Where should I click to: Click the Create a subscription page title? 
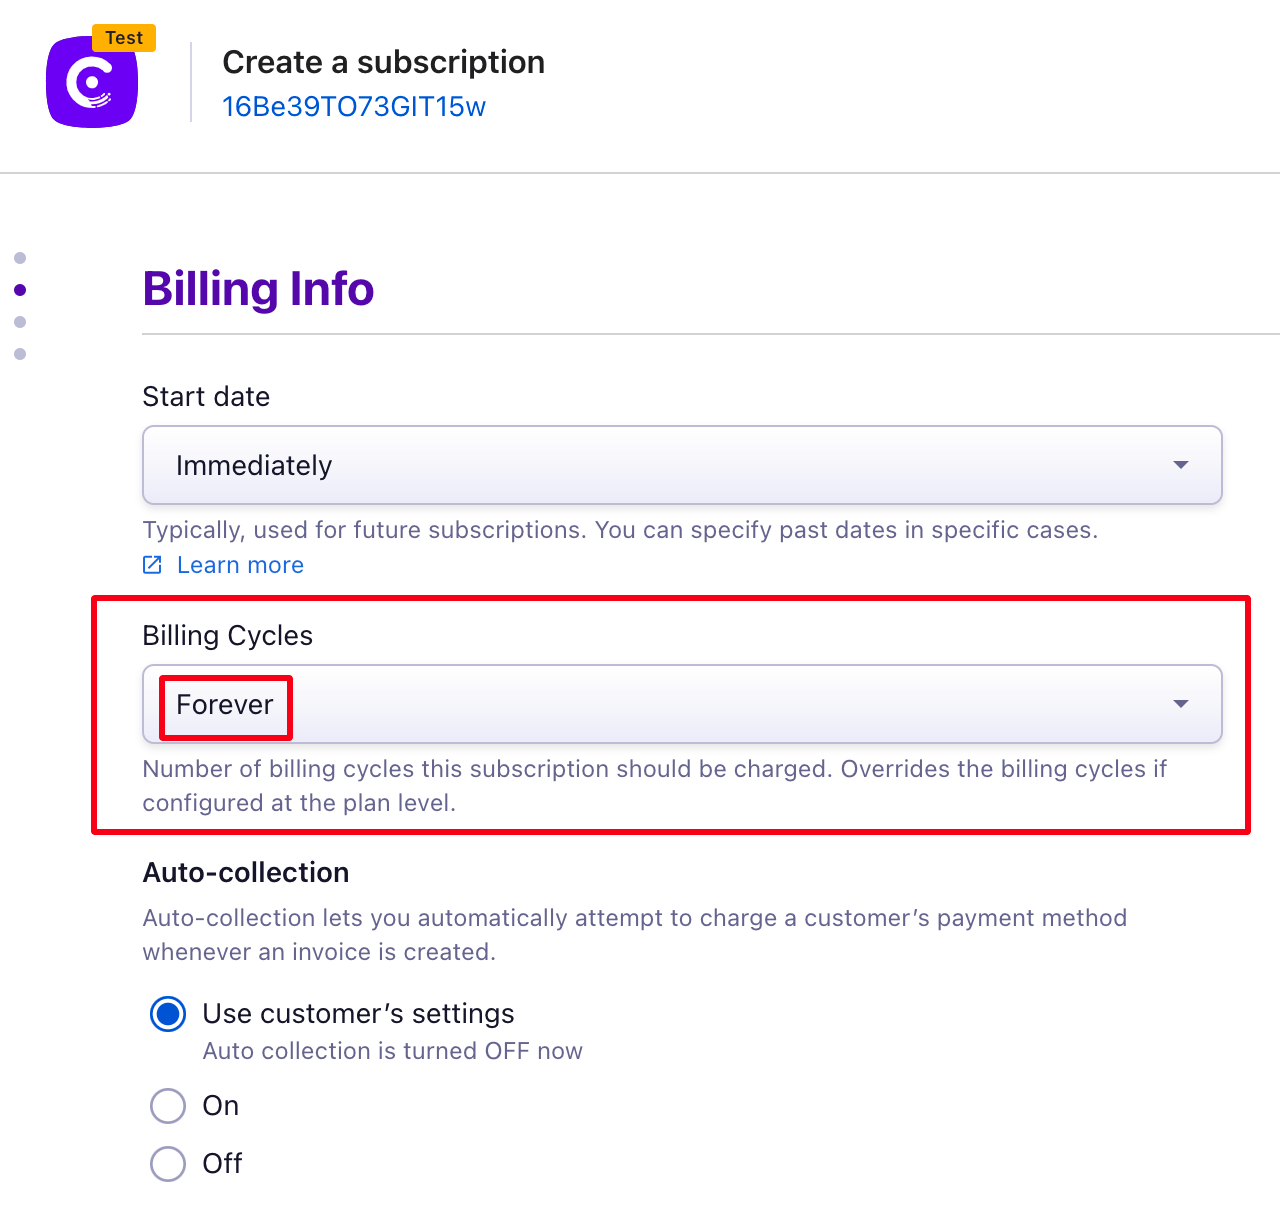pos(383,62)
